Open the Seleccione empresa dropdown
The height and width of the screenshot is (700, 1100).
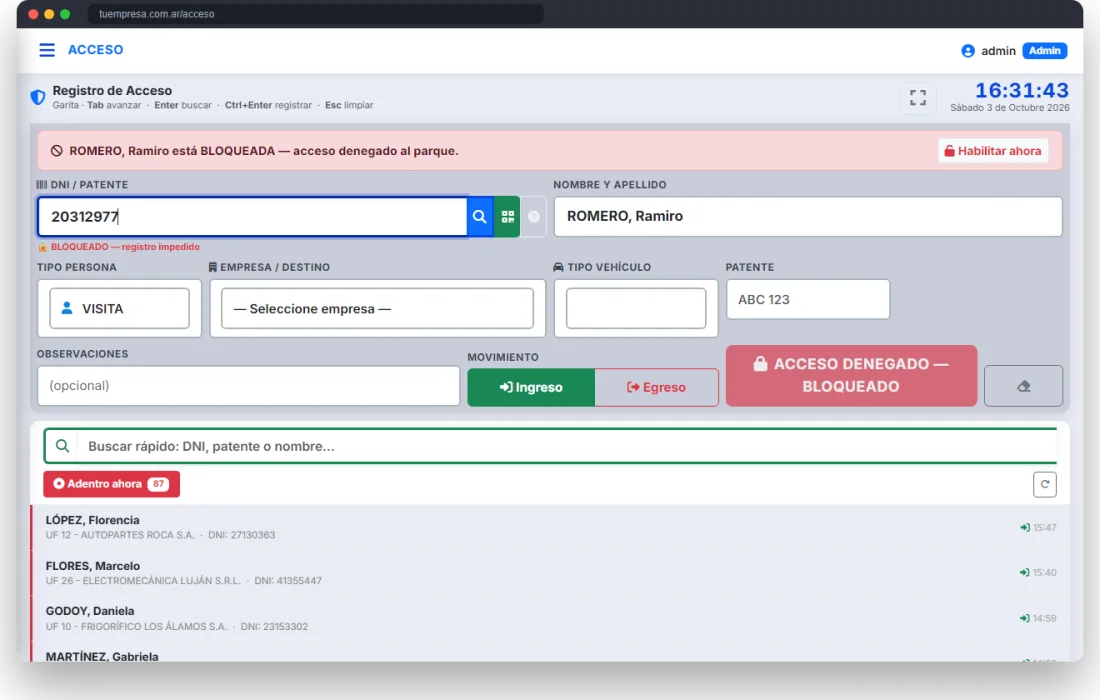377,308
